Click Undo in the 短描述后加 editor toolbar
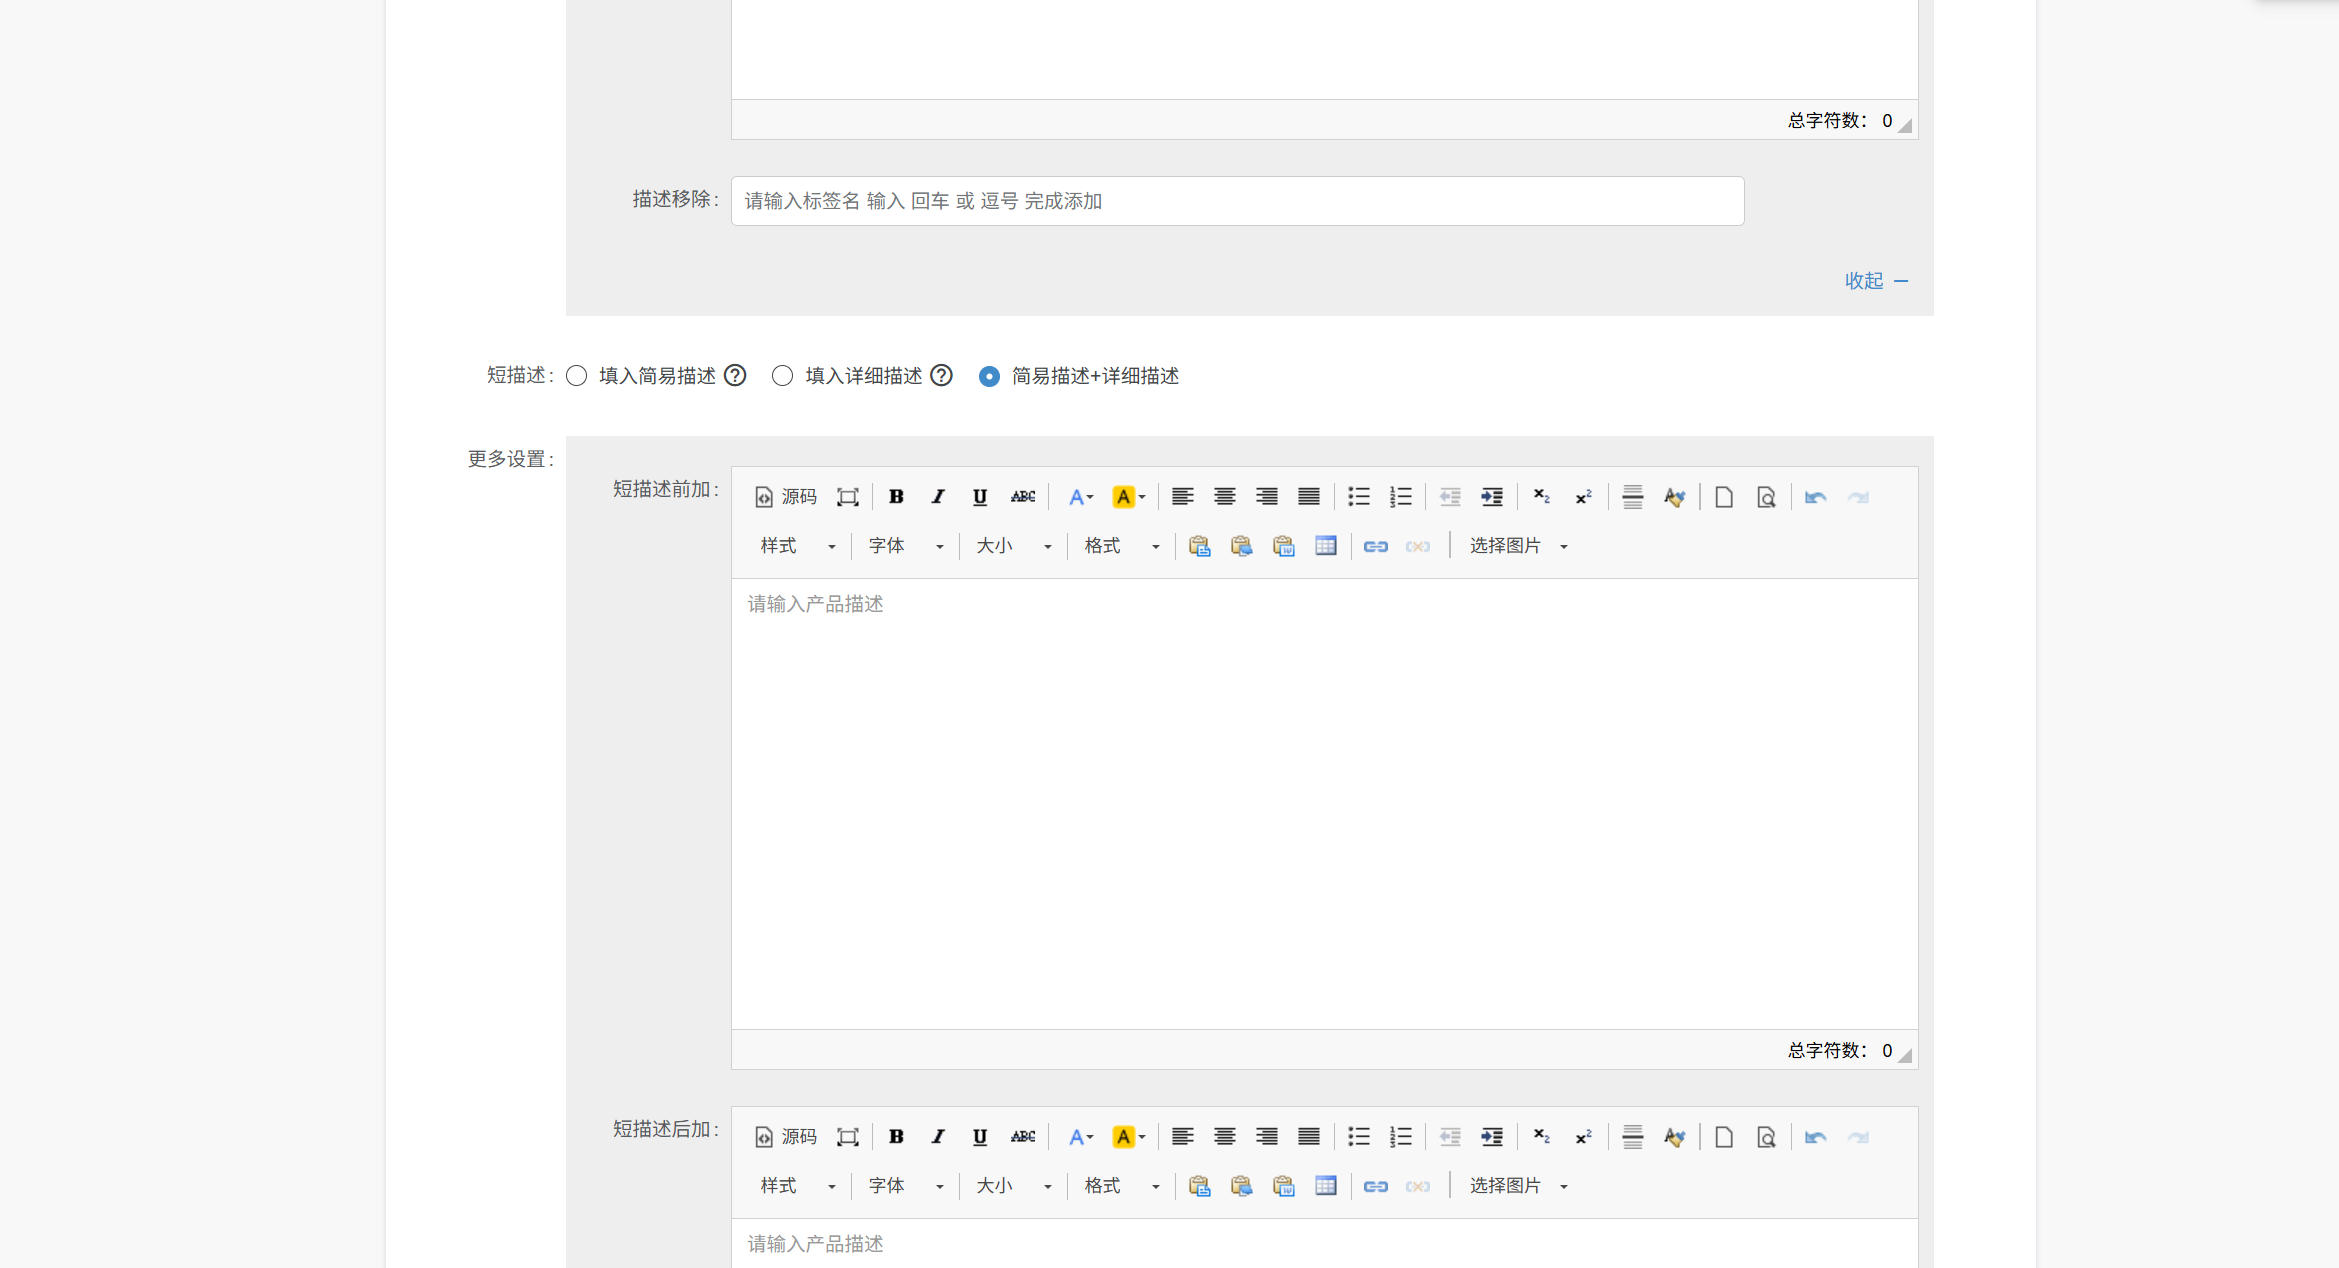Viewport: 2339px width, 1268px height. point(1815,1137)
